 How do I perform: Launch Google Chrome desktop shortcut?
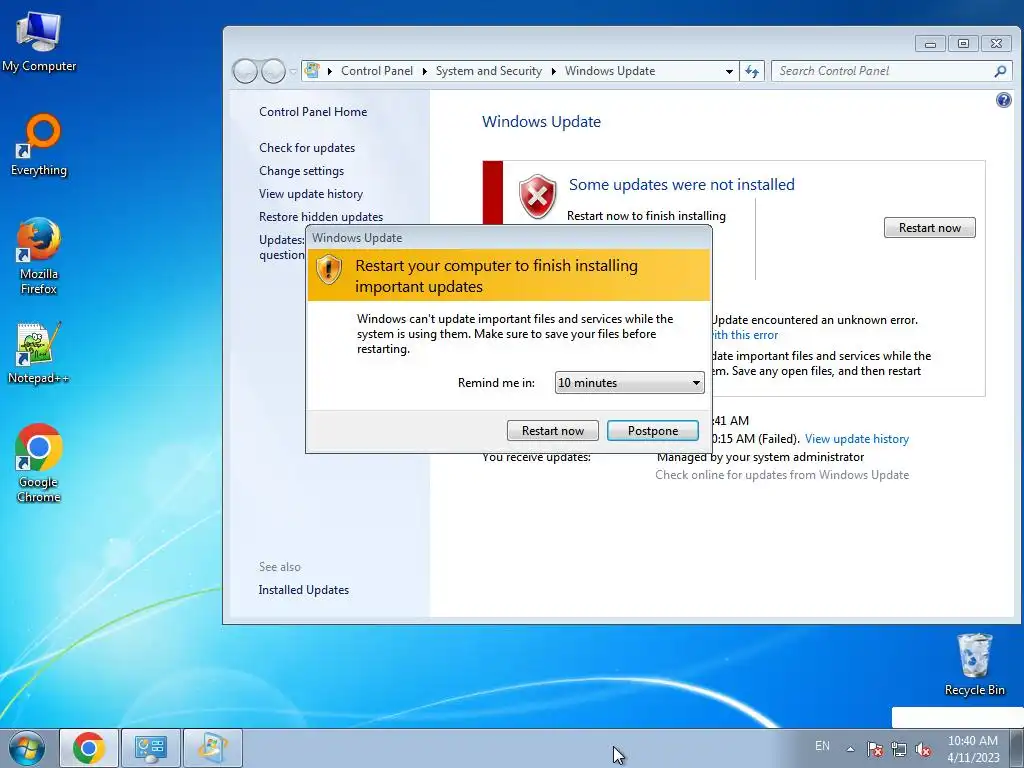39,463
